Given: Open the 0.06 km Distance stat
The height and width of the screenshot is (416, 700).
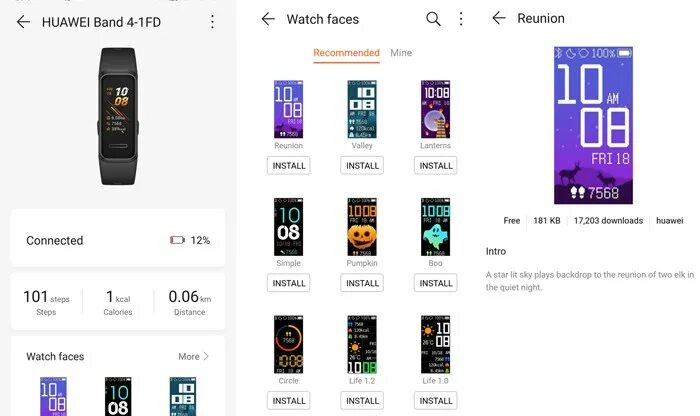Looking at the screenshot, I should click(190, 302).
